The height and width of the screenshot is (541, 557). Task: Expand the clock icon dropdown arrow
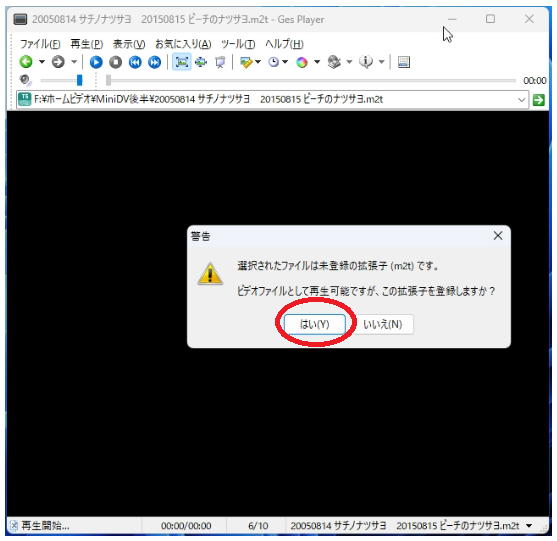click(285, 62)
